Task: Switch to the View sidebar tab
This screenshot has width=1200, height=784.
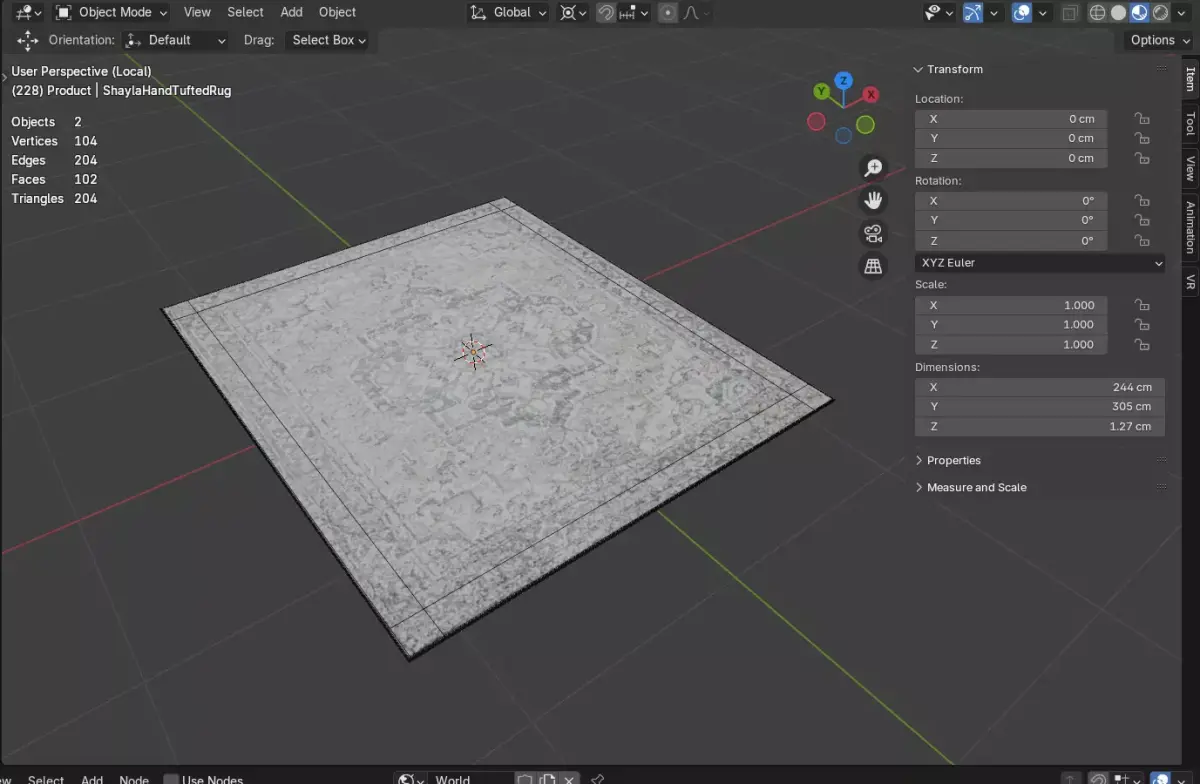Action: (x=1190, y=167)
